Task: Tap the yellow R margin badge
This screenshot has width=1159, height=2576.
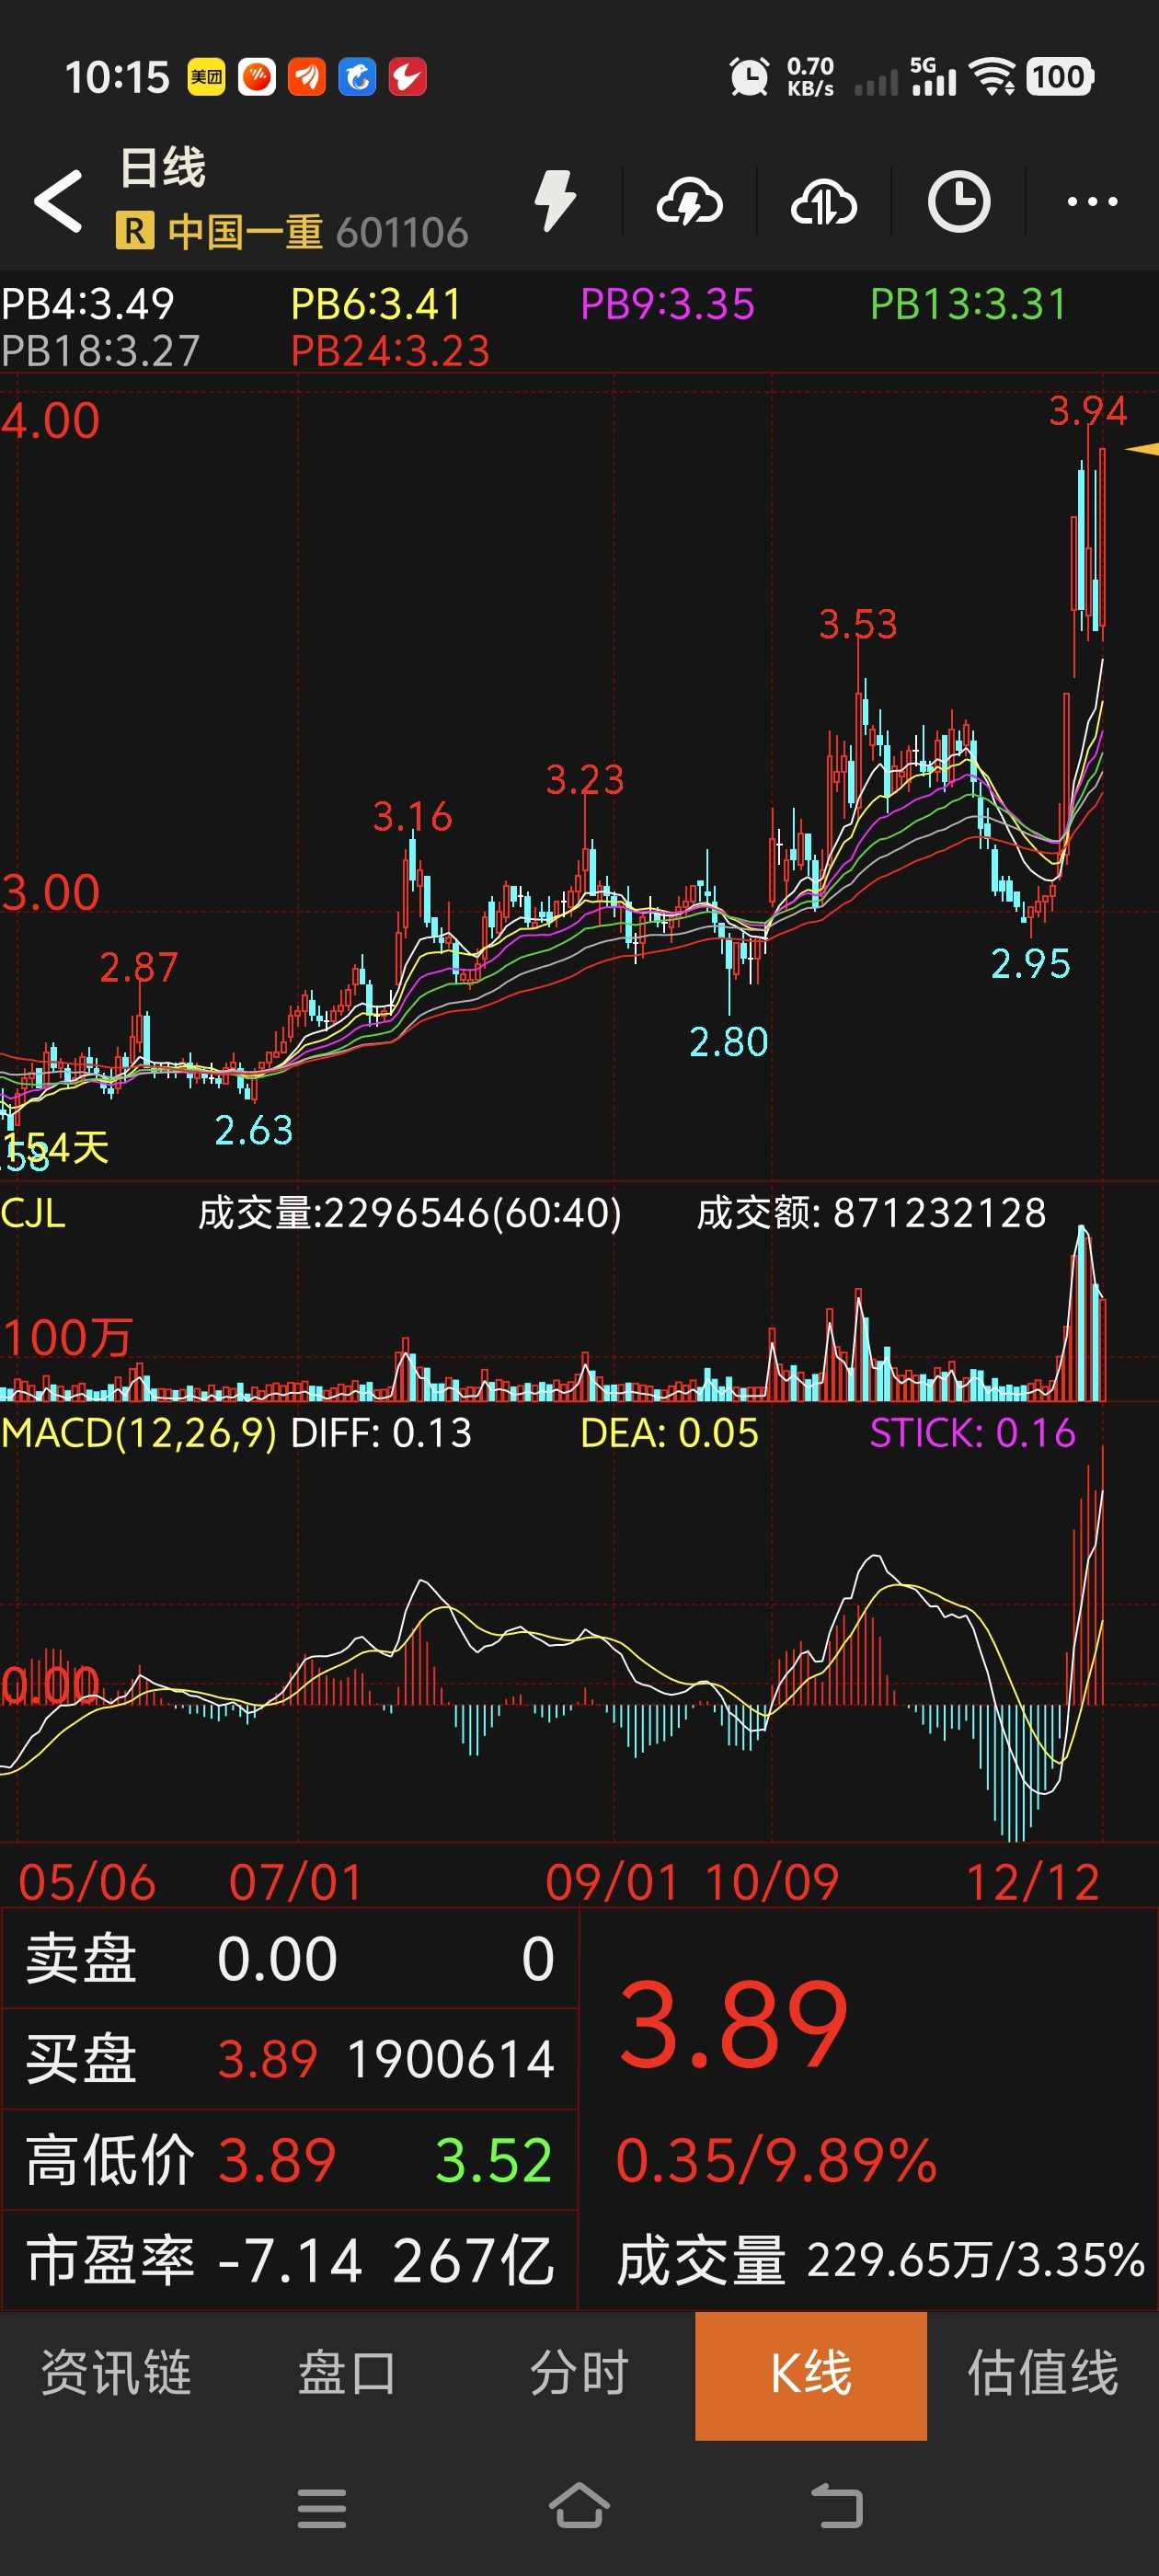Action: [134, 231]
